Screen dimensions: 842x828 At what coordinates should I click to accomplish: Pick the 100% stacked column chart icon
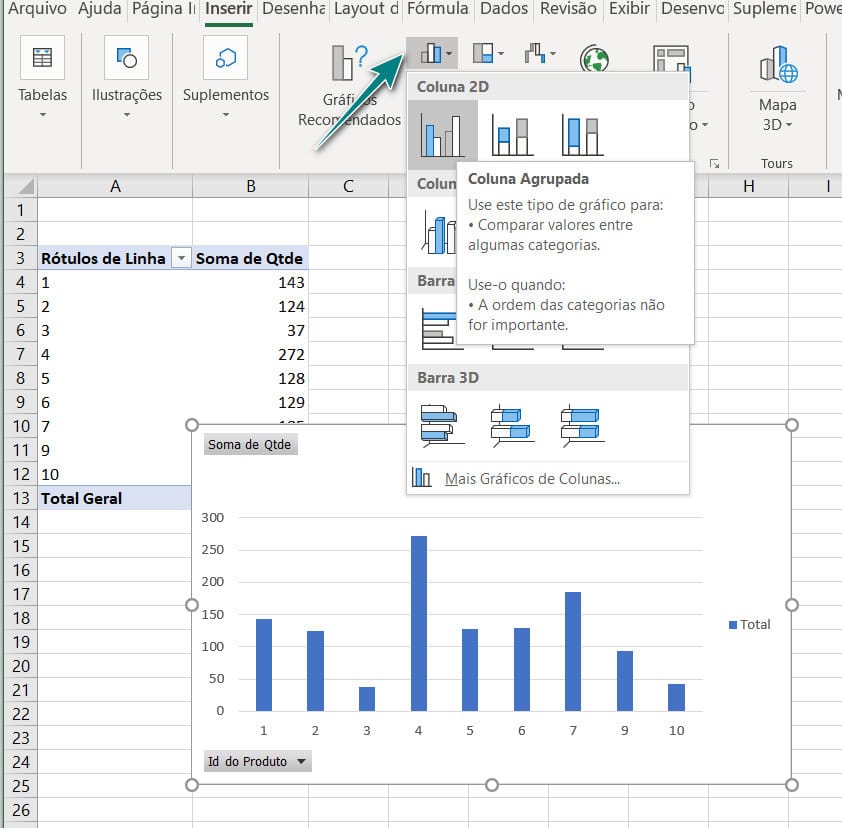(x=582, y=135)
